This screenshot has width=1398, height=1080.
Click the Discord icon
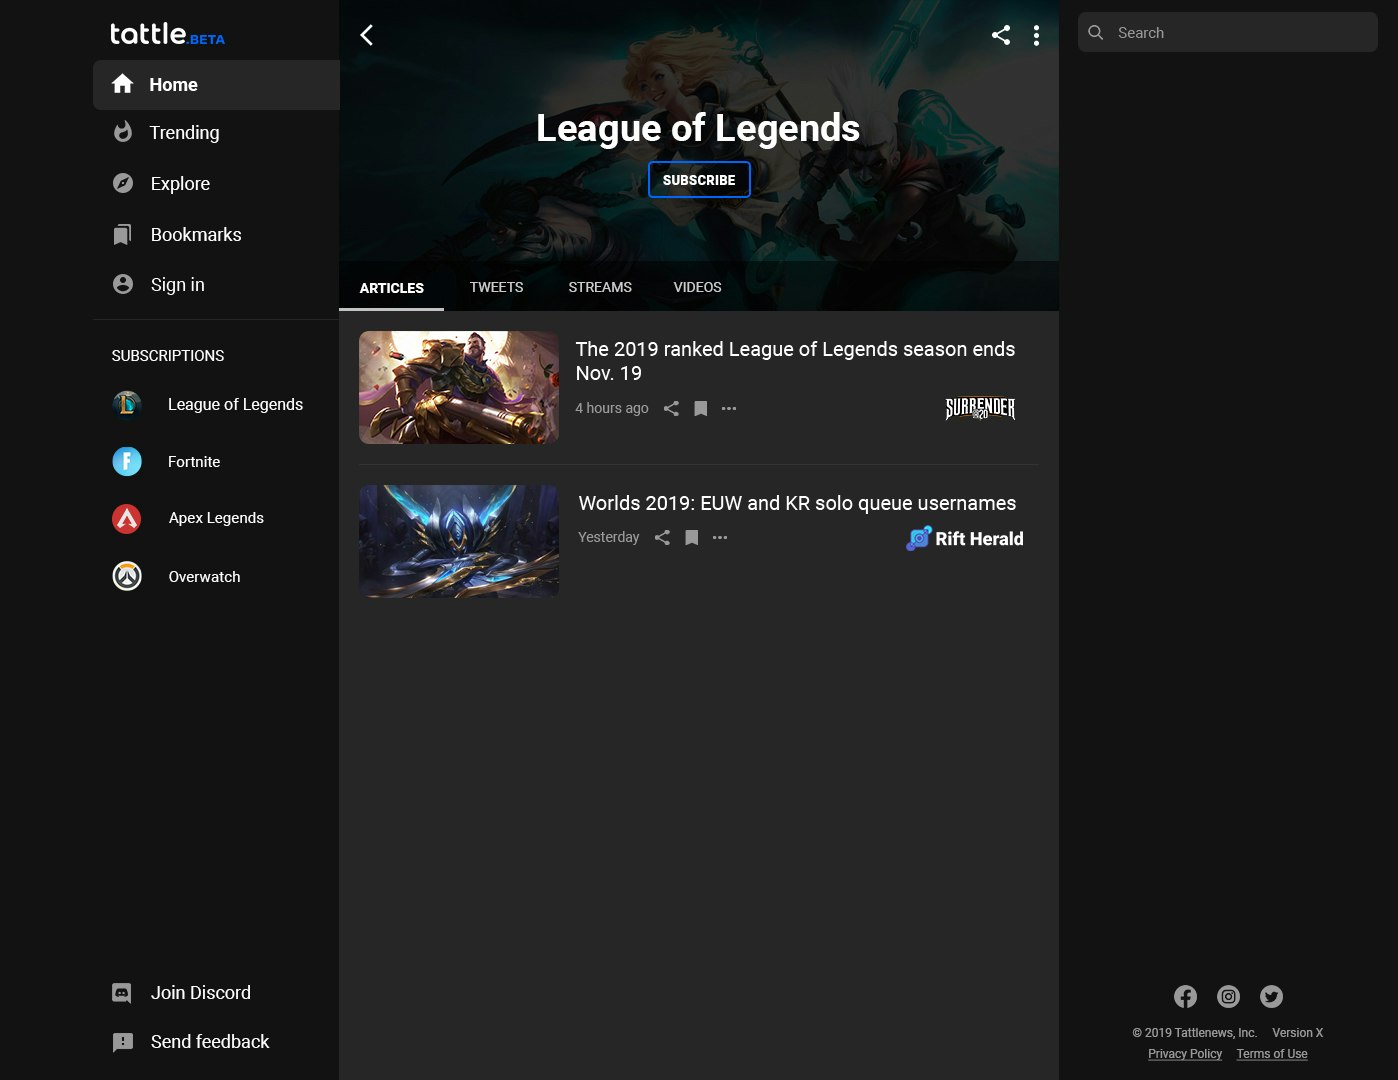(x=122, y=993)
